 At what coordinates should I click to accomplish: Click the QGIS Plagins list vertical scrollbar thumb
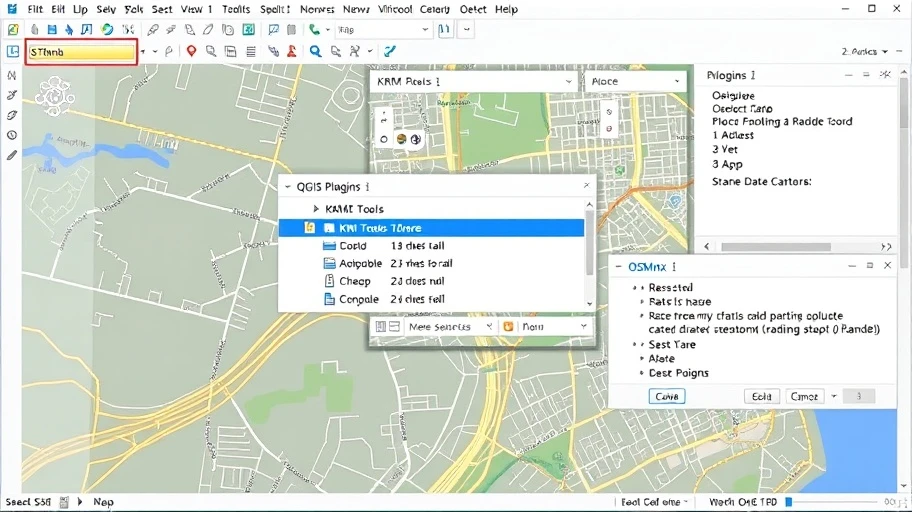589,243
